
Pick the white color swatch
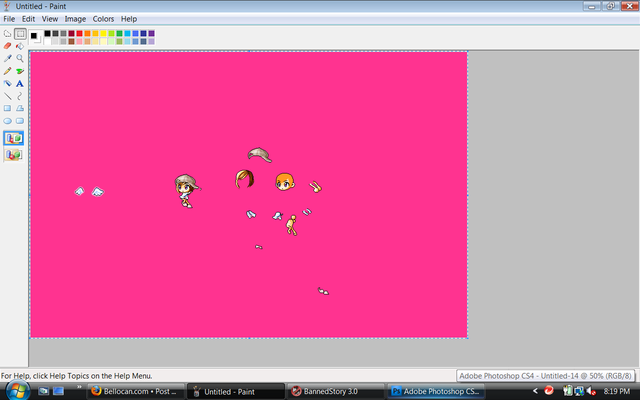[x=47, y=41]
